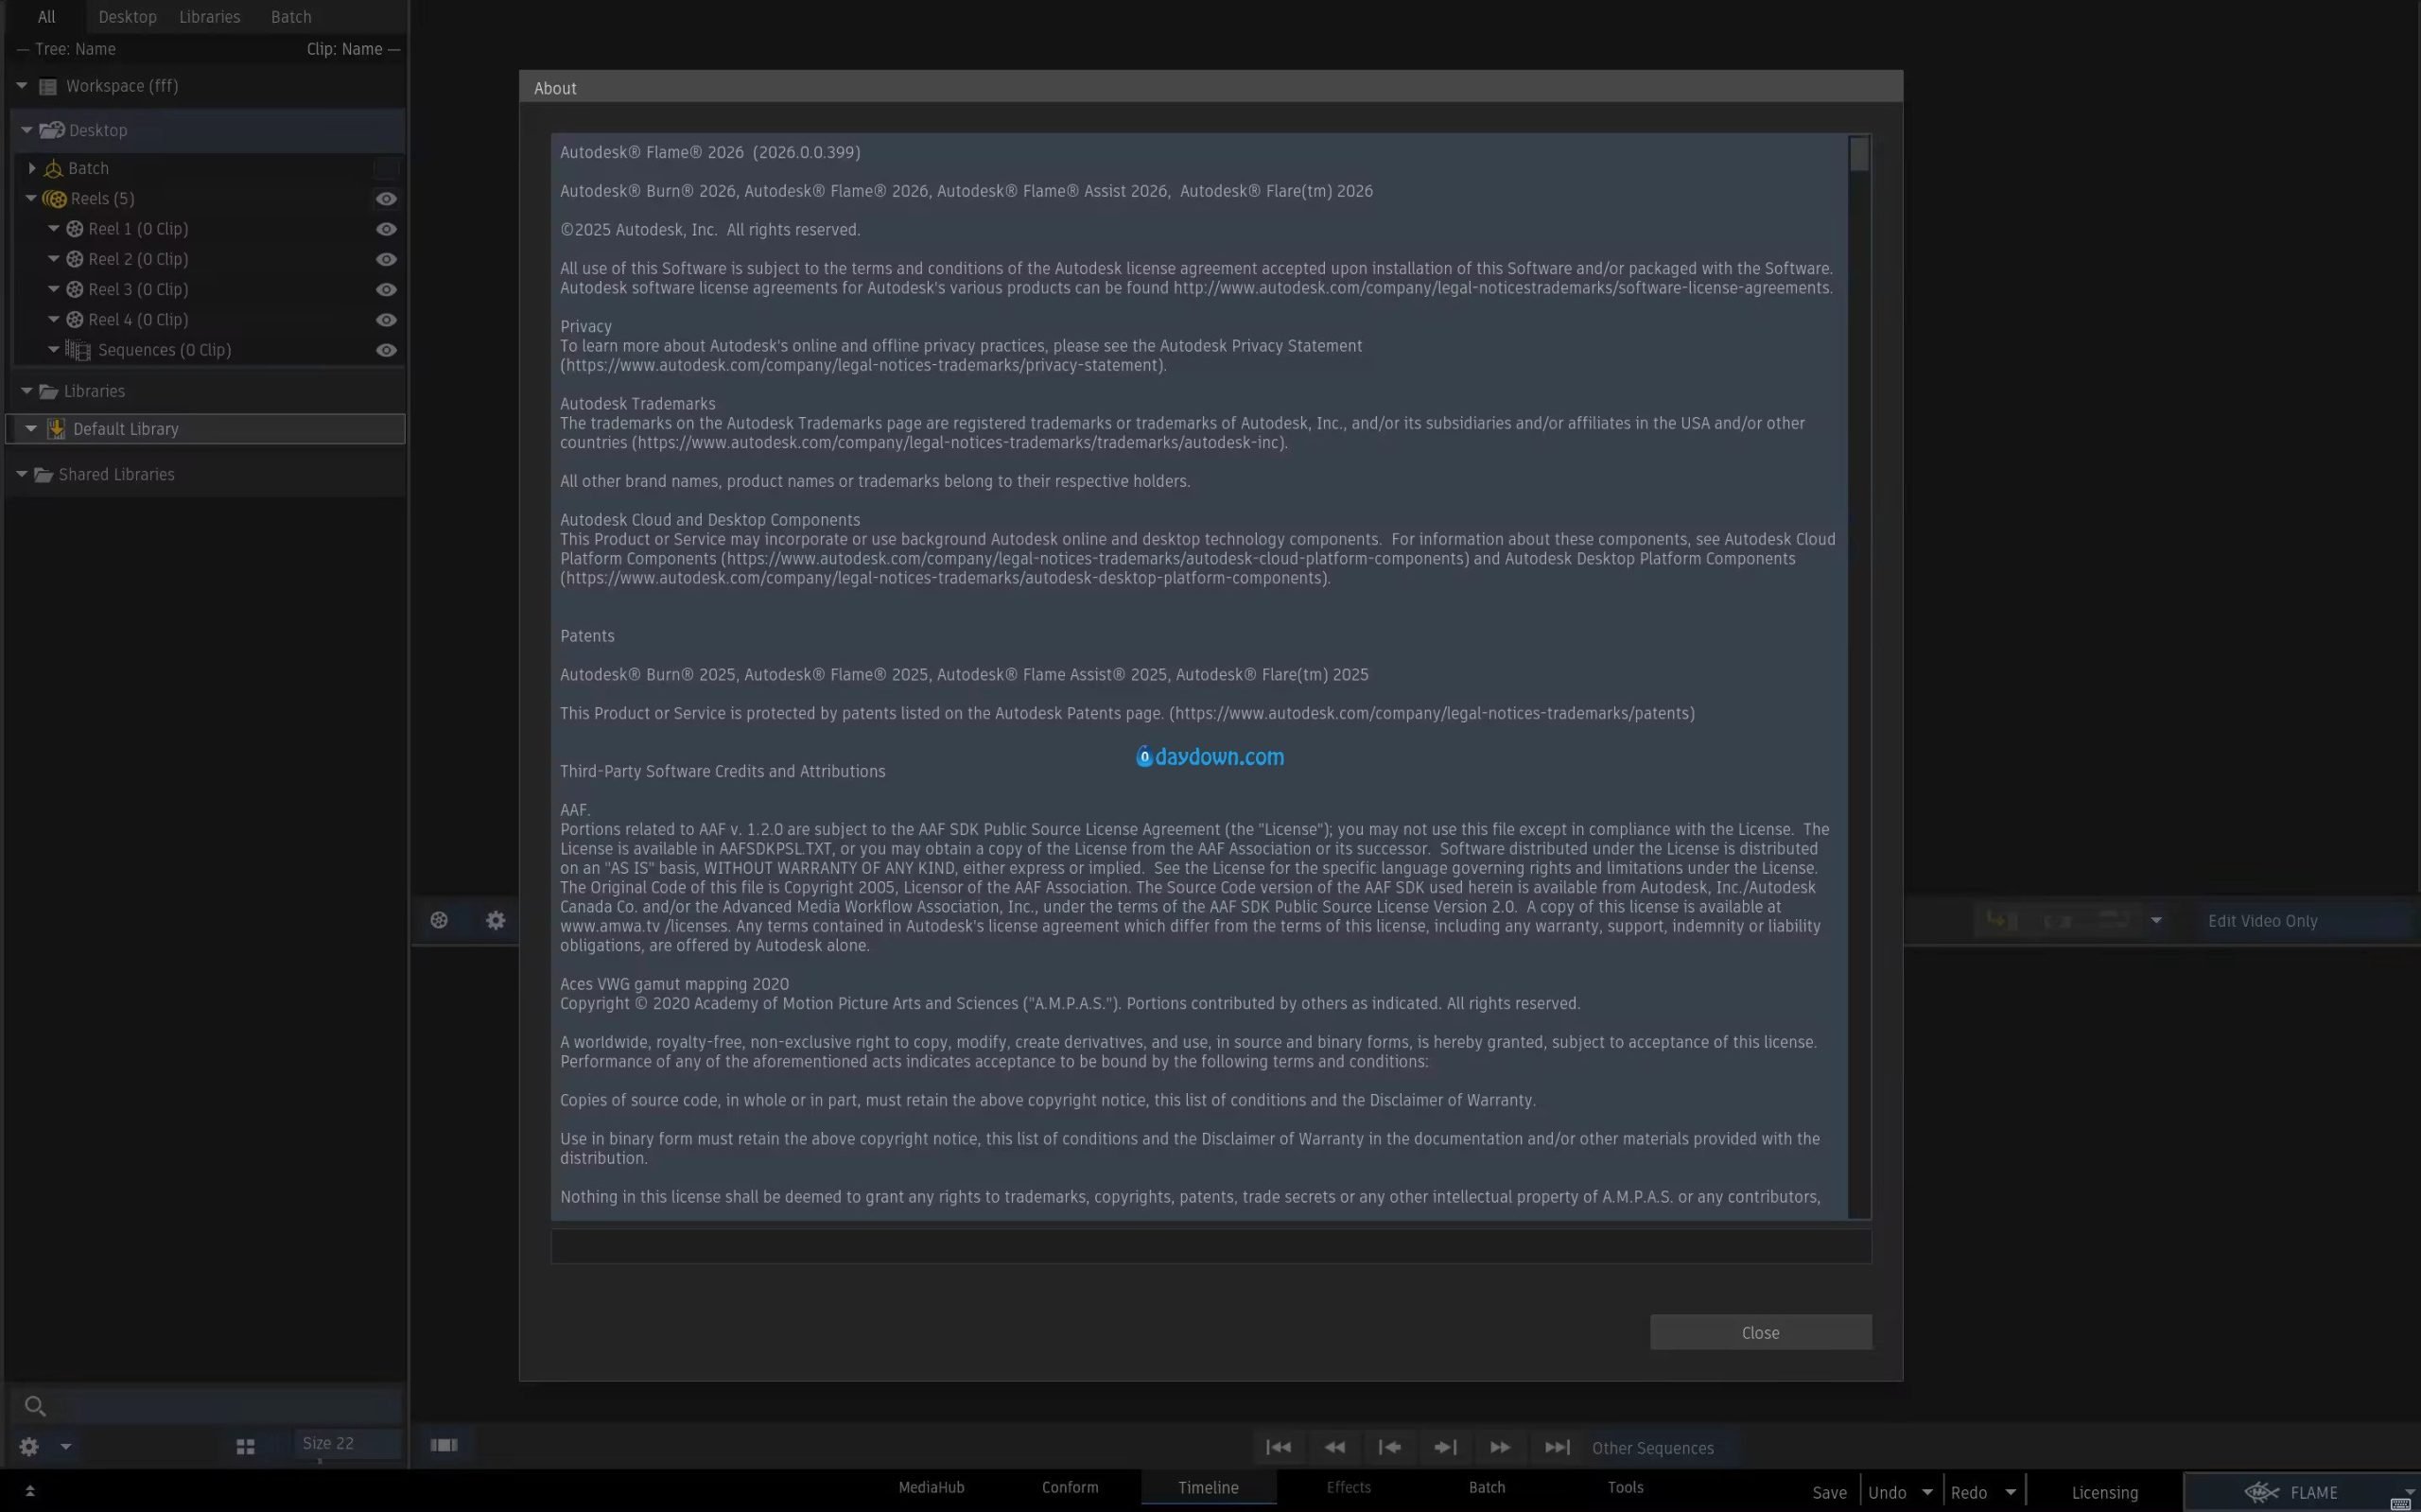Open the bottom Batch tab
The width and height of the screenshot is (2421, 1512).
1486,1487
